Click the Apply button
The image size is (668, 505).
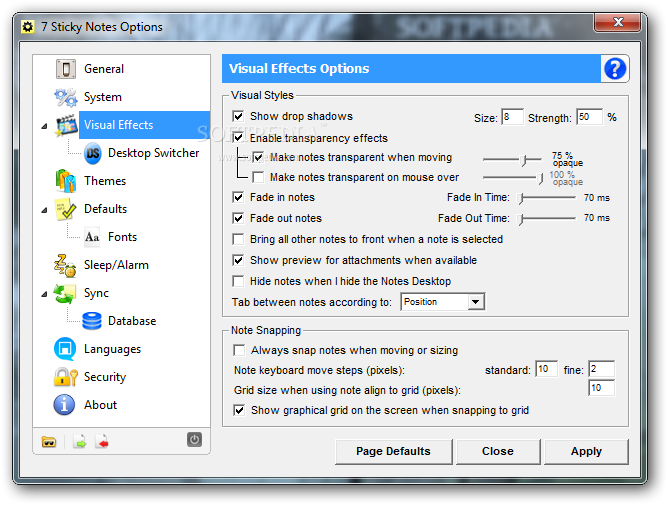(x=586, y=451)
